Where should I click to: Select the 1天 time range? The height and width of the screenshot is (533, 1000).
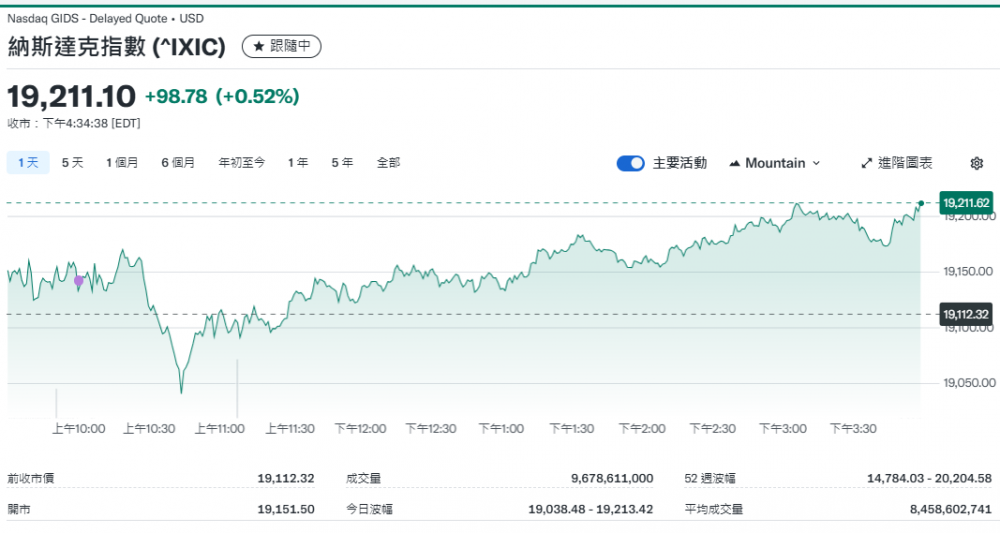click(28, 163)
